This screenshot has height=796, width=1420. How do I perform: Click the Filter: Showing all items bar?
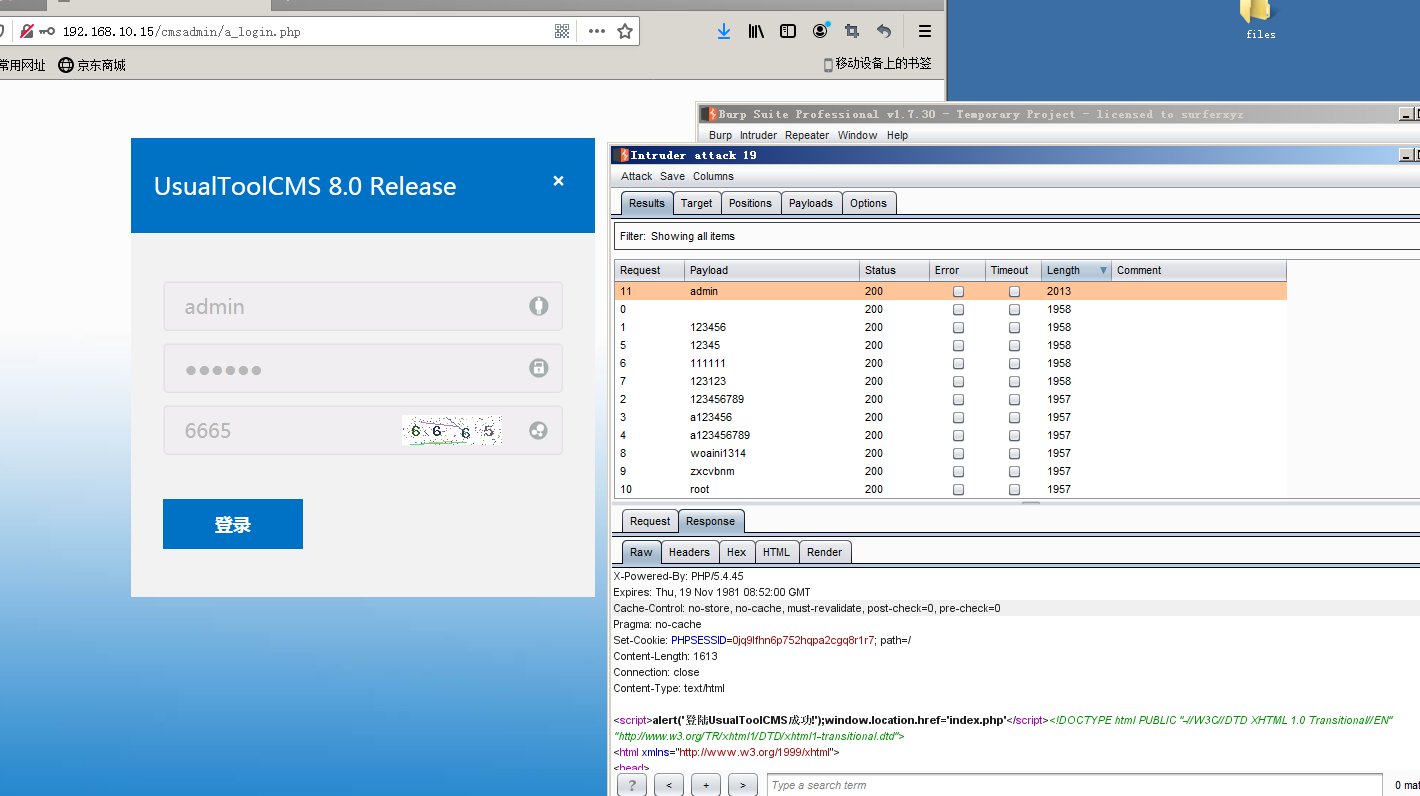coord(1016,236)
